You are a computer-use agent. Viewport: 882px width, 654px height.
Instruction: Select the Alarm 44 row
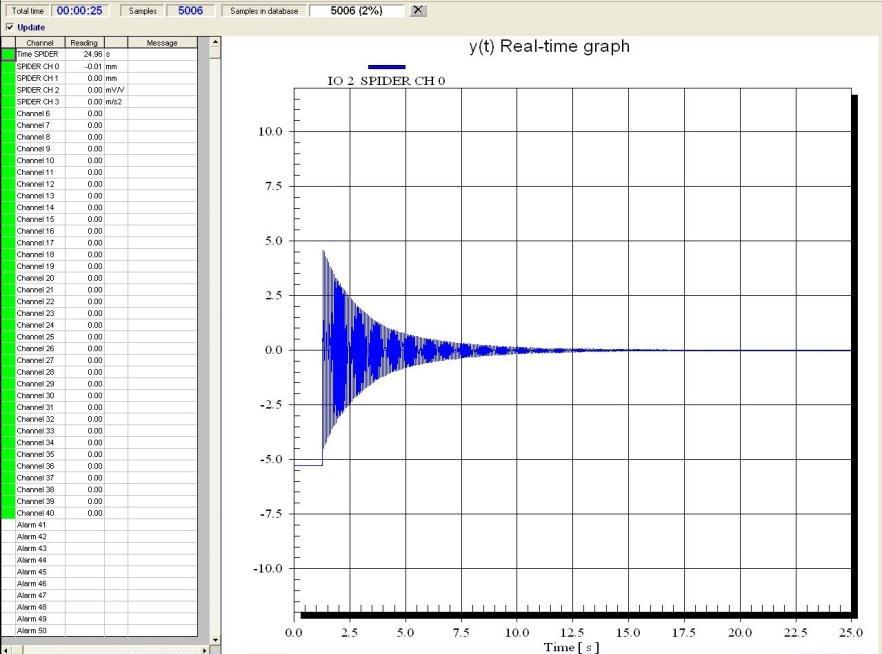point(99,560)
